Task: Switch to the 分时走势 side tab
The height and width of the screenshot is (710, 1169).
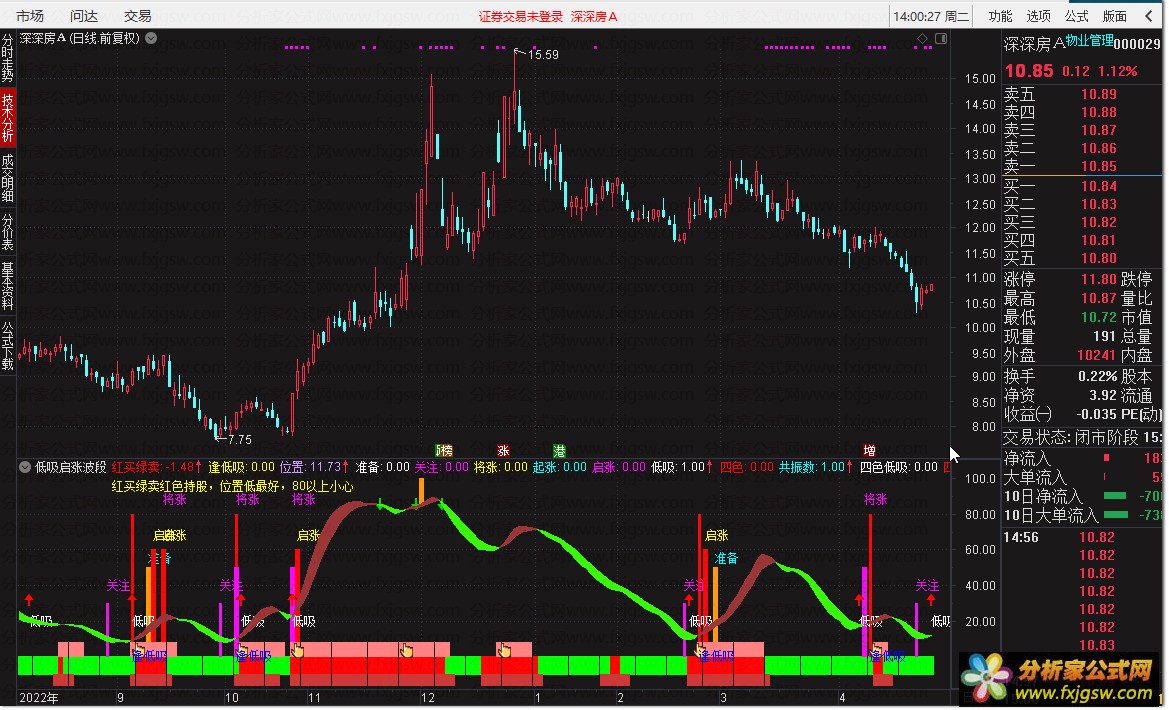Action: click(x=7, y=58)
